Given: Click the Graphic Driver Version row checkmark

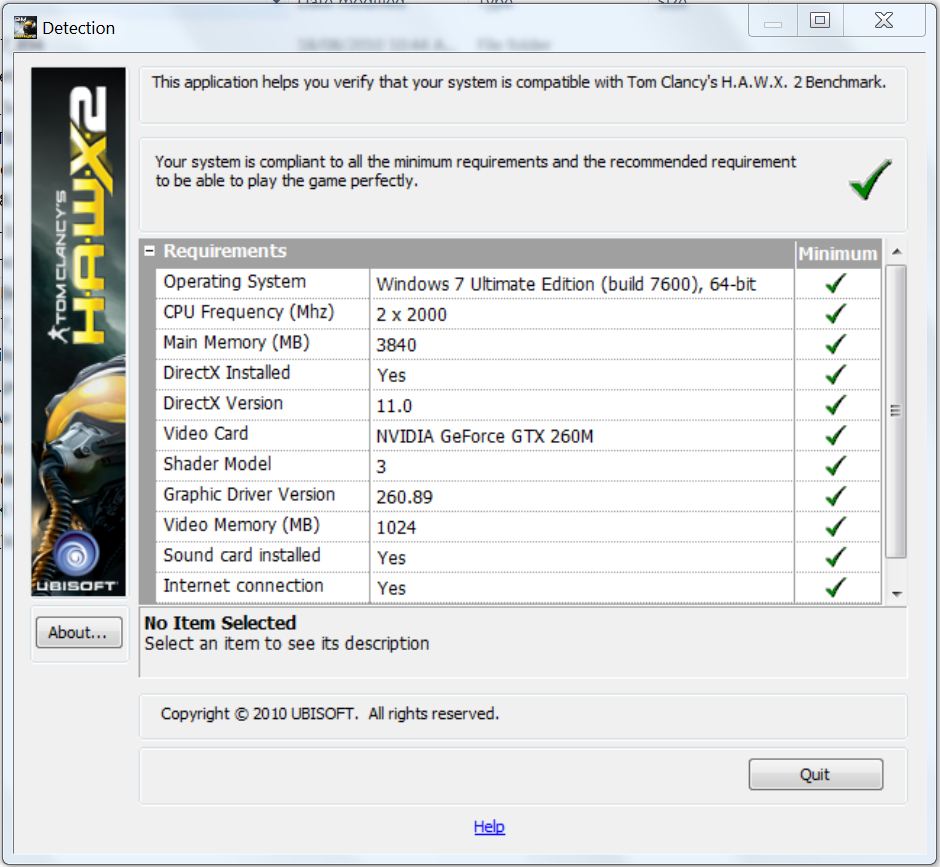Looking at the screenshot, I should tap(836, 496).
